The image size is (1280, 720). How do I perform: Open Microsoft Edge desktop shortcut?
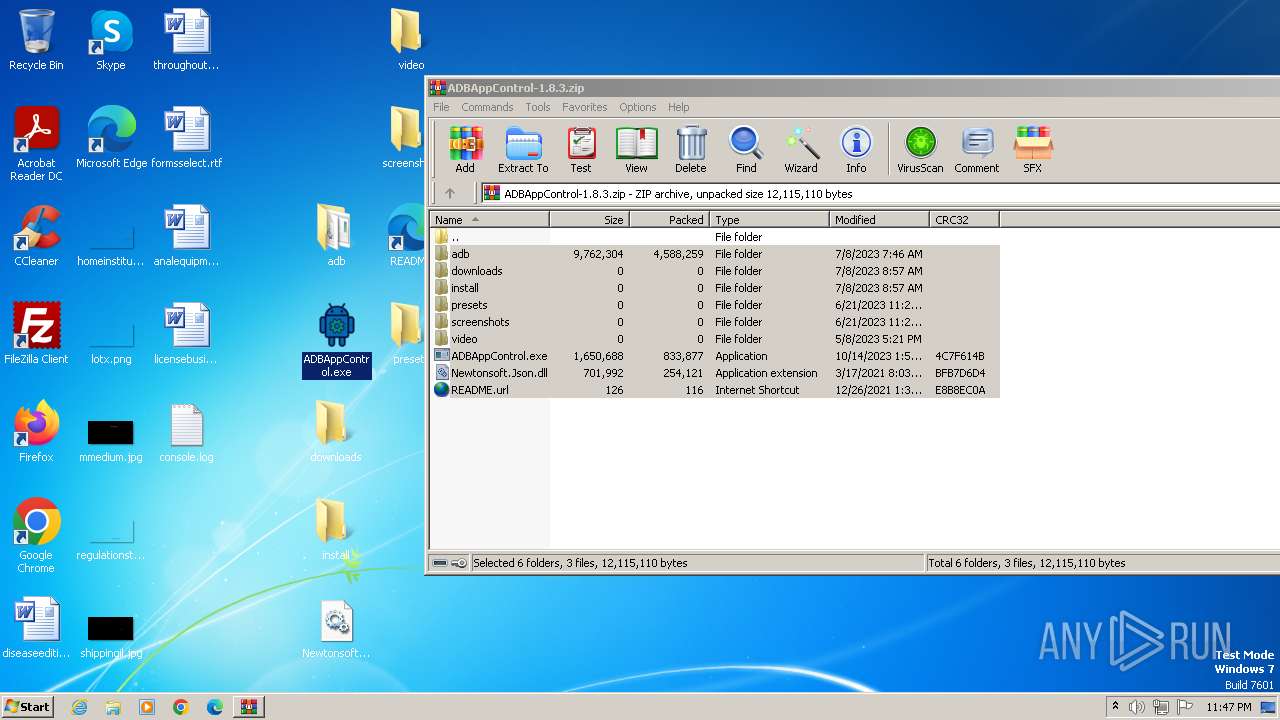click(111, 138)
